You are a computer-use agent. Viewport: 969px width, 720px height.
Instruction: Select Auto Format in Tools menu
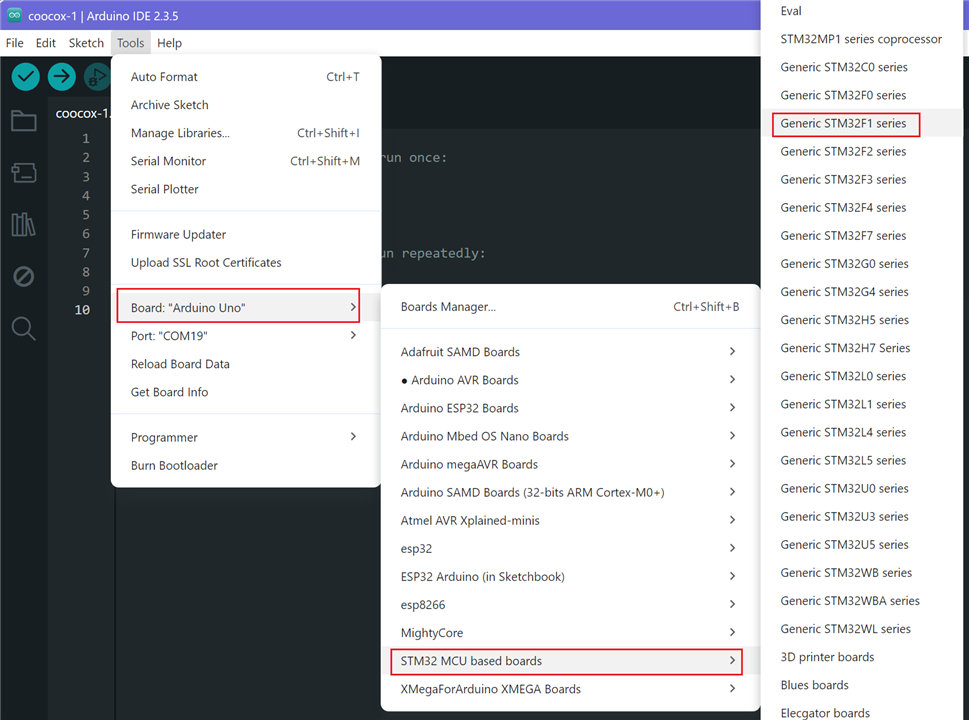(245, 77)
